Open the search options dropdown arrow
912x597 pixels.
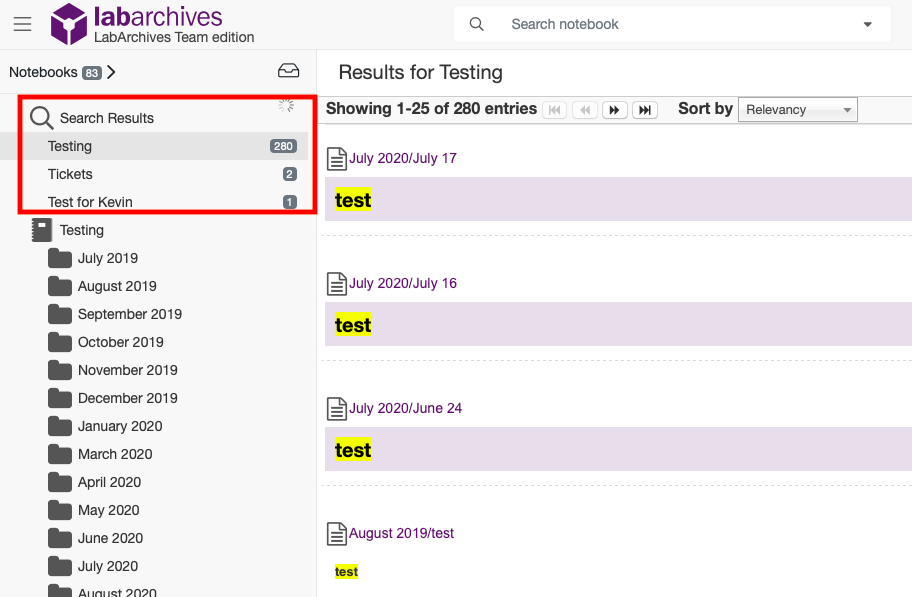point(867,24)
